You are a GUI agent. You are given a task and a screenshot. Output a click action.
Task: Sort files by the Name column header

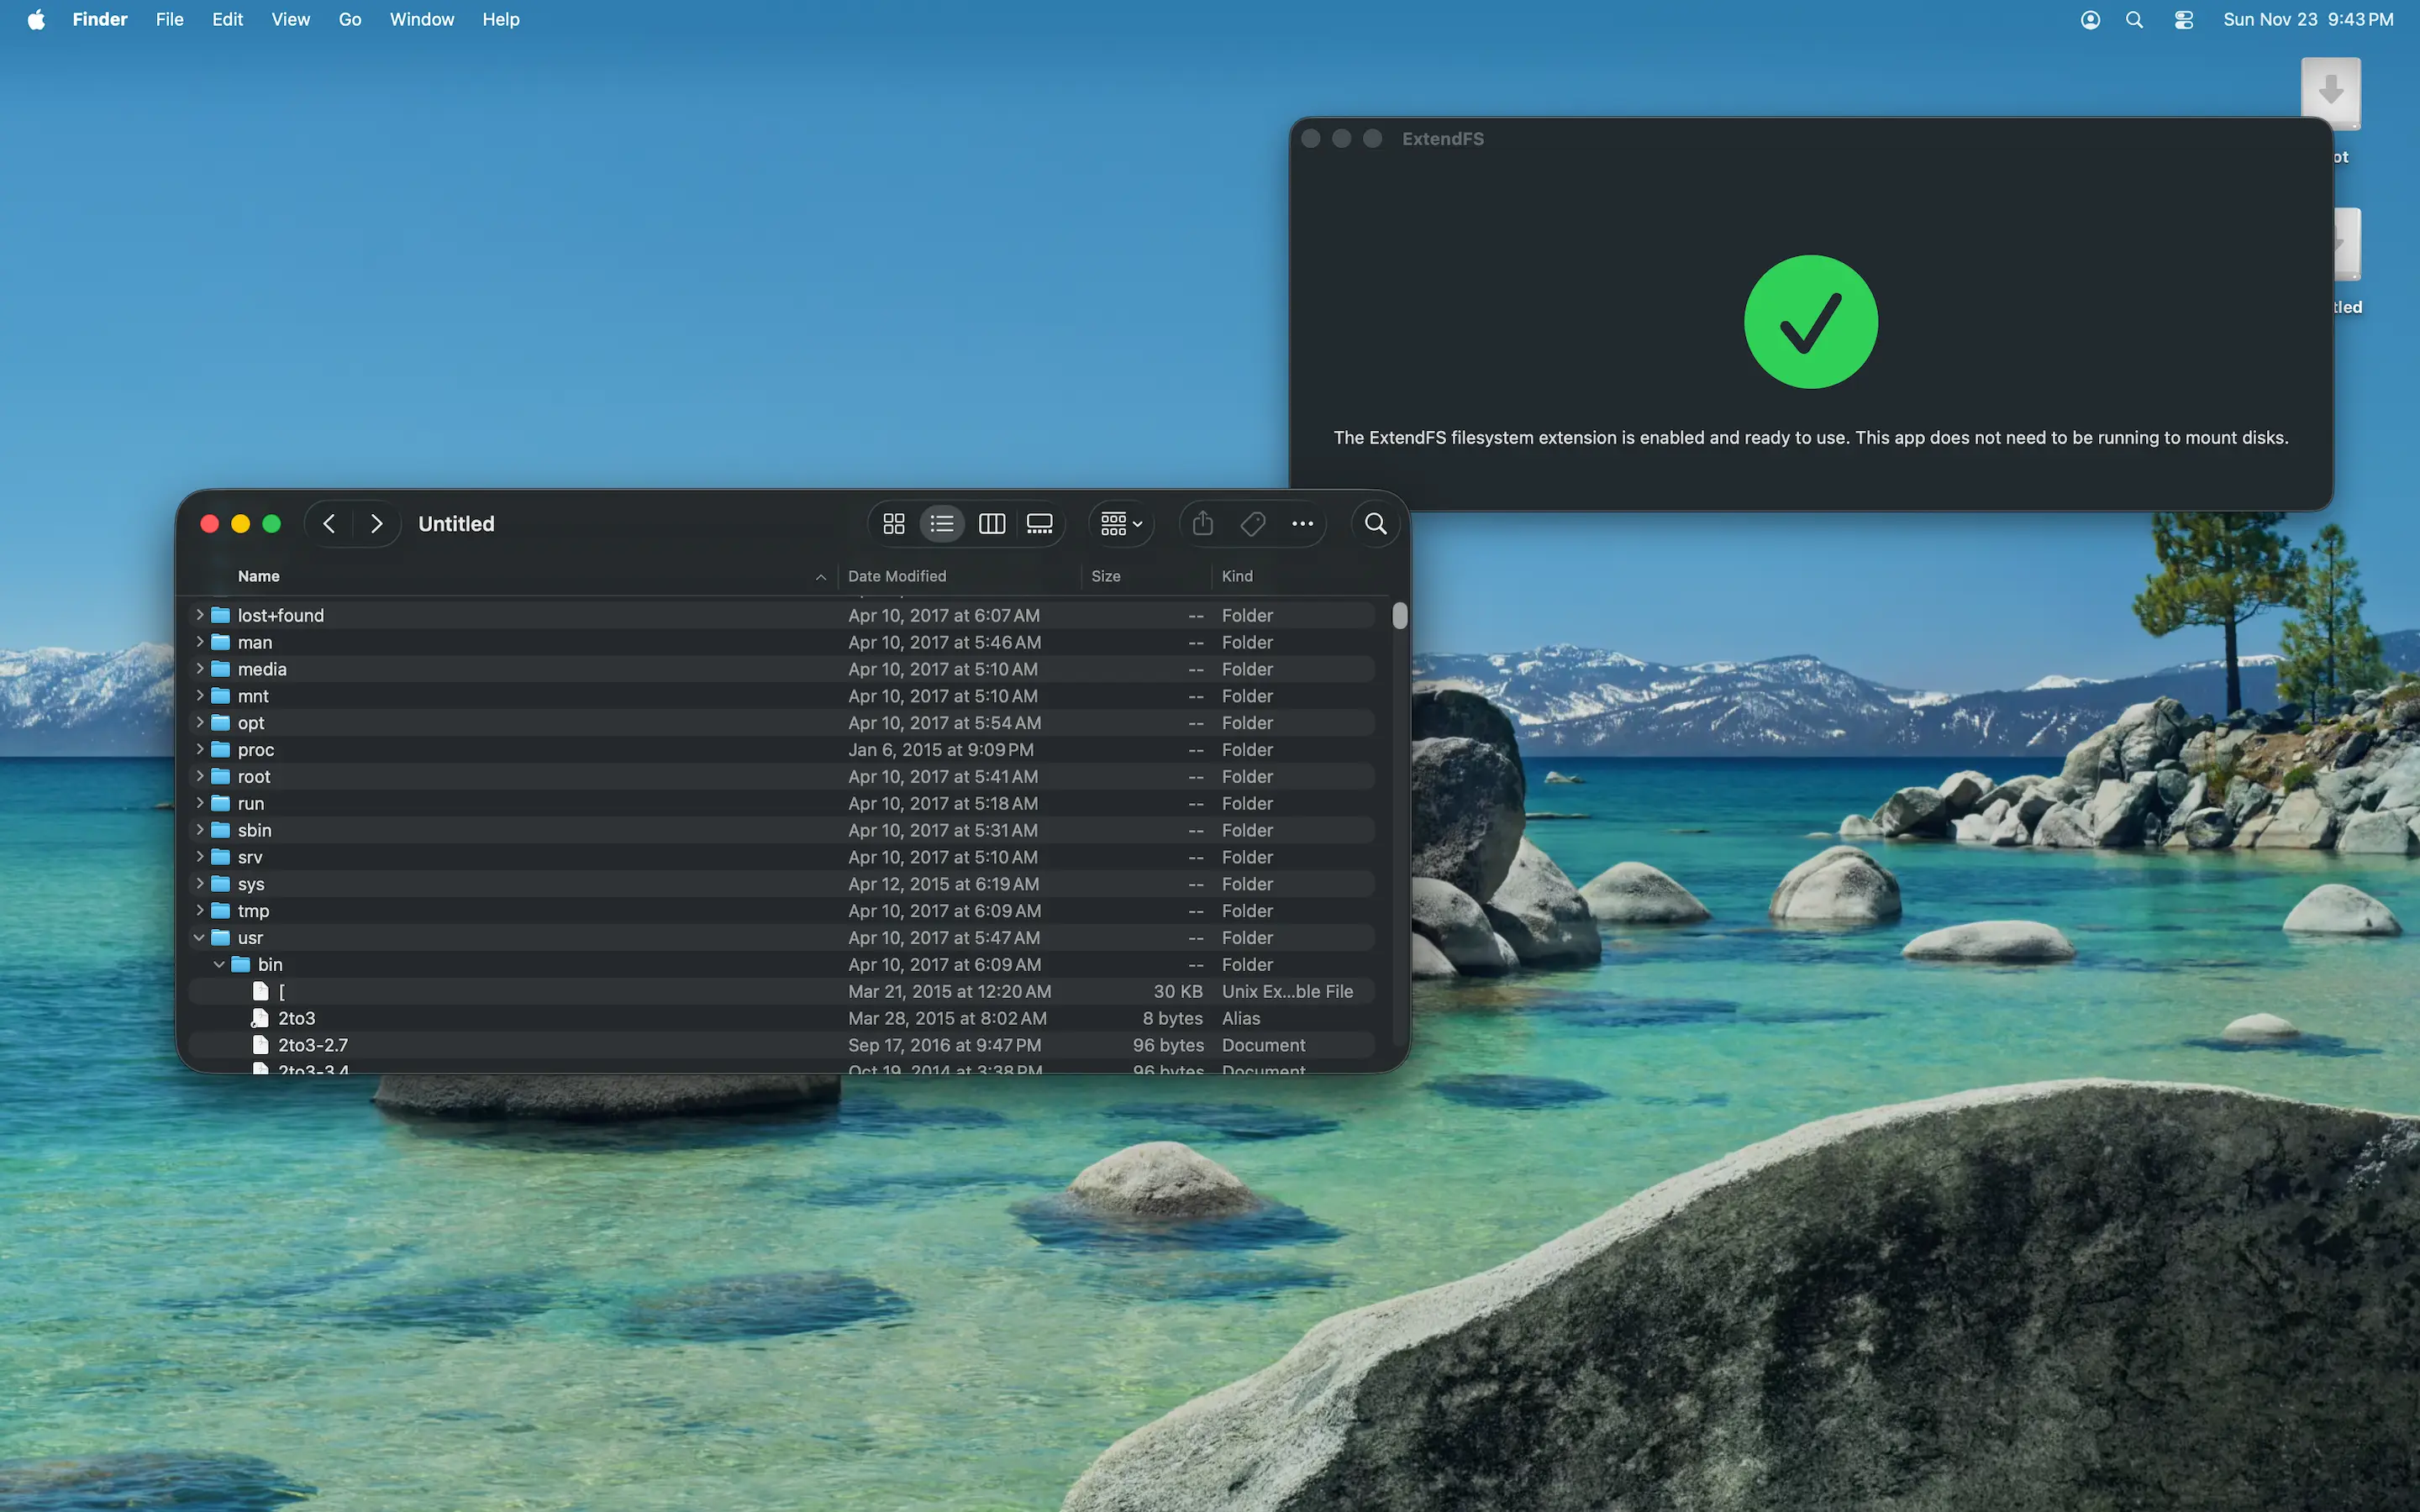coord(258,576)
